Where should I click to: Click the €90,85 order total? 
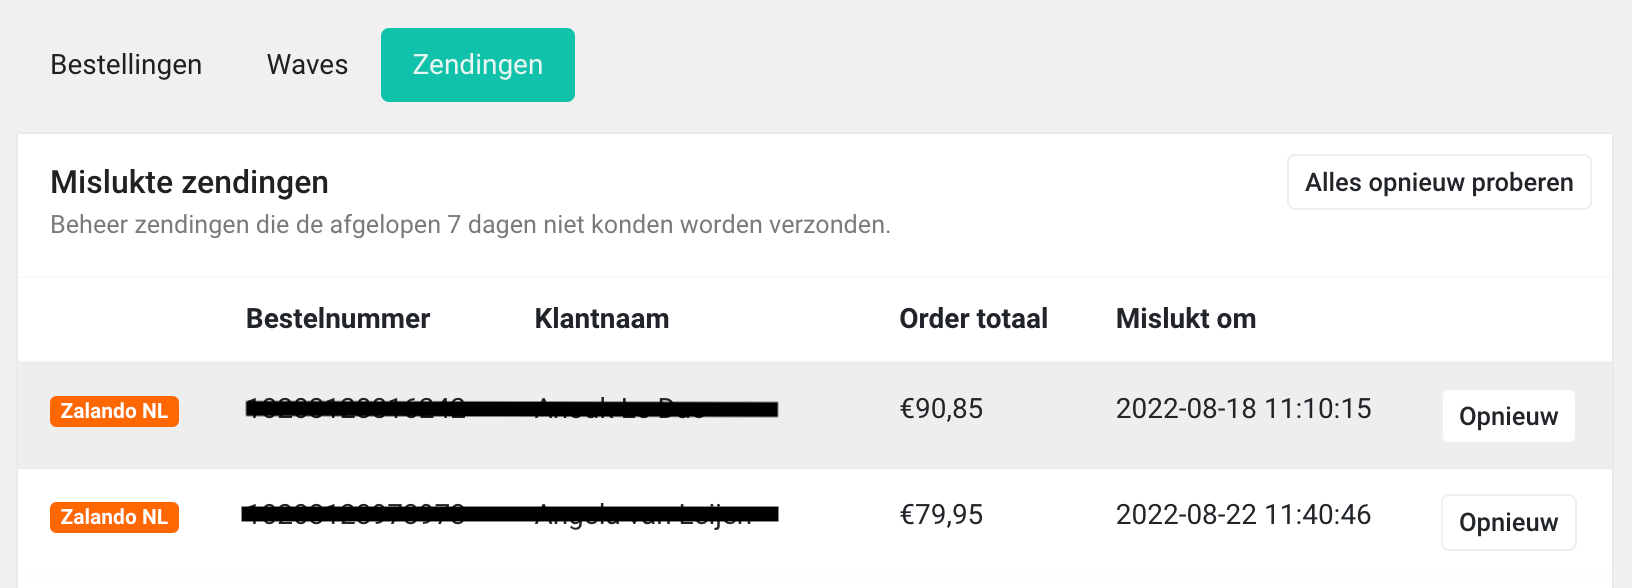pyautogui.click(x=941, y=409)
